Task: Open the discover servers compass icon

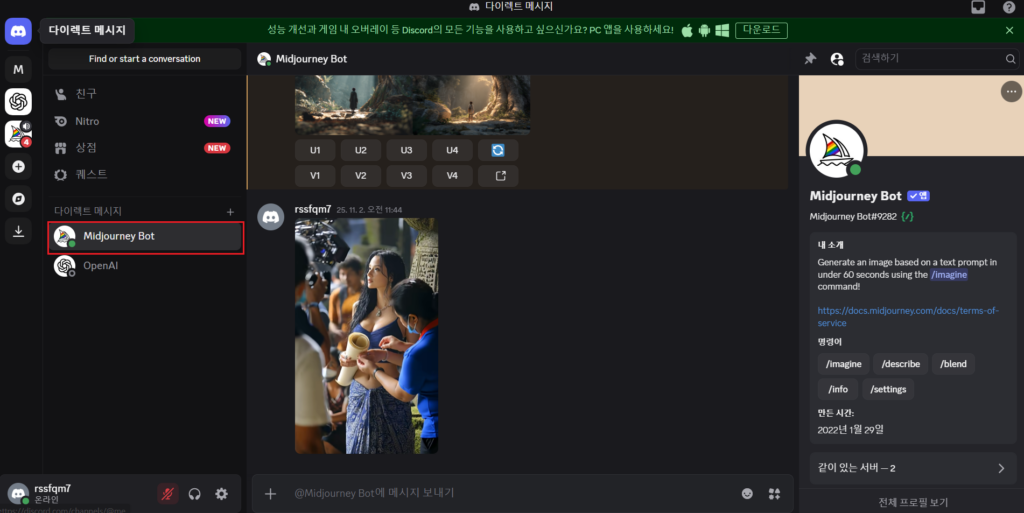Action: pyautogui.click(x=18, y=198)
